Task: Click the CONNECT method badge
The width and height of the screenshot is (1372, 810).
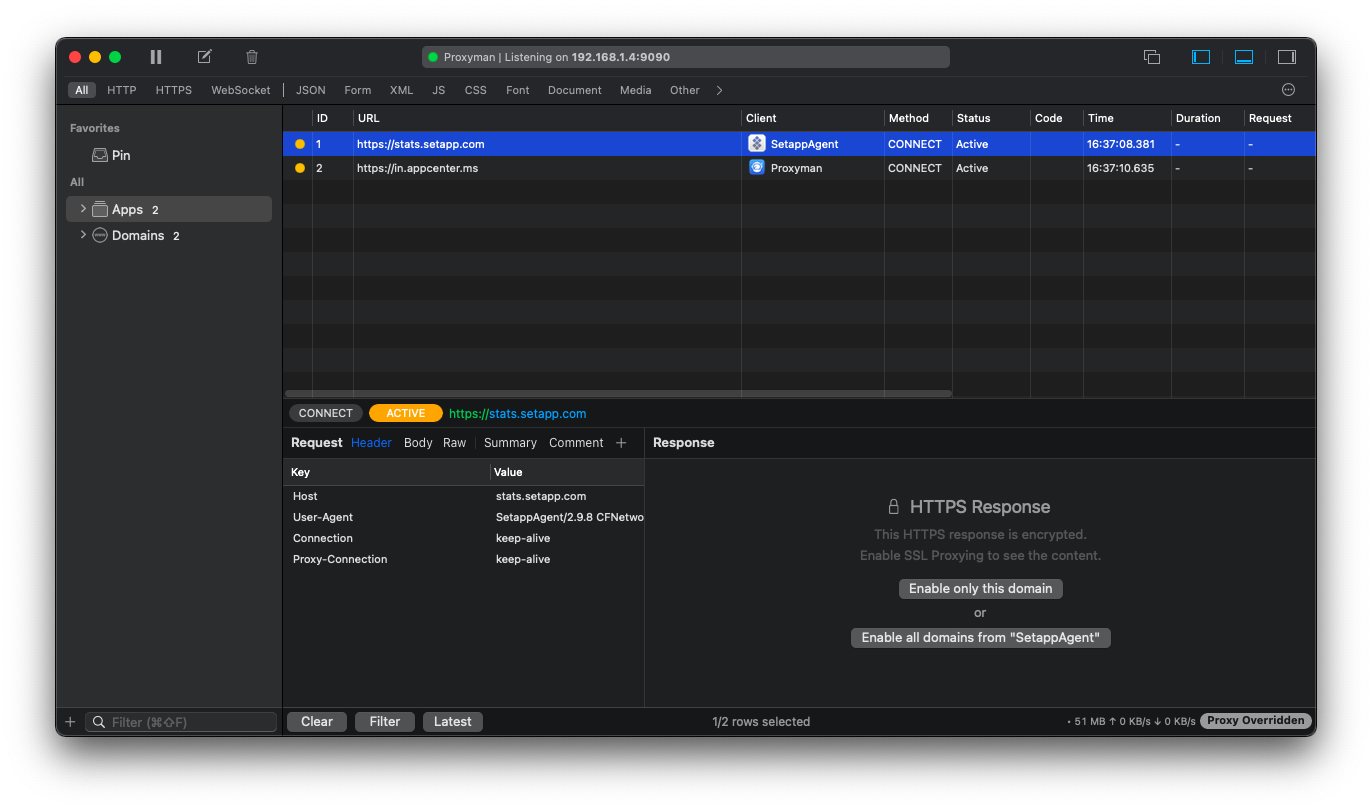Action: pyautogui.click(x=326, y=413)
